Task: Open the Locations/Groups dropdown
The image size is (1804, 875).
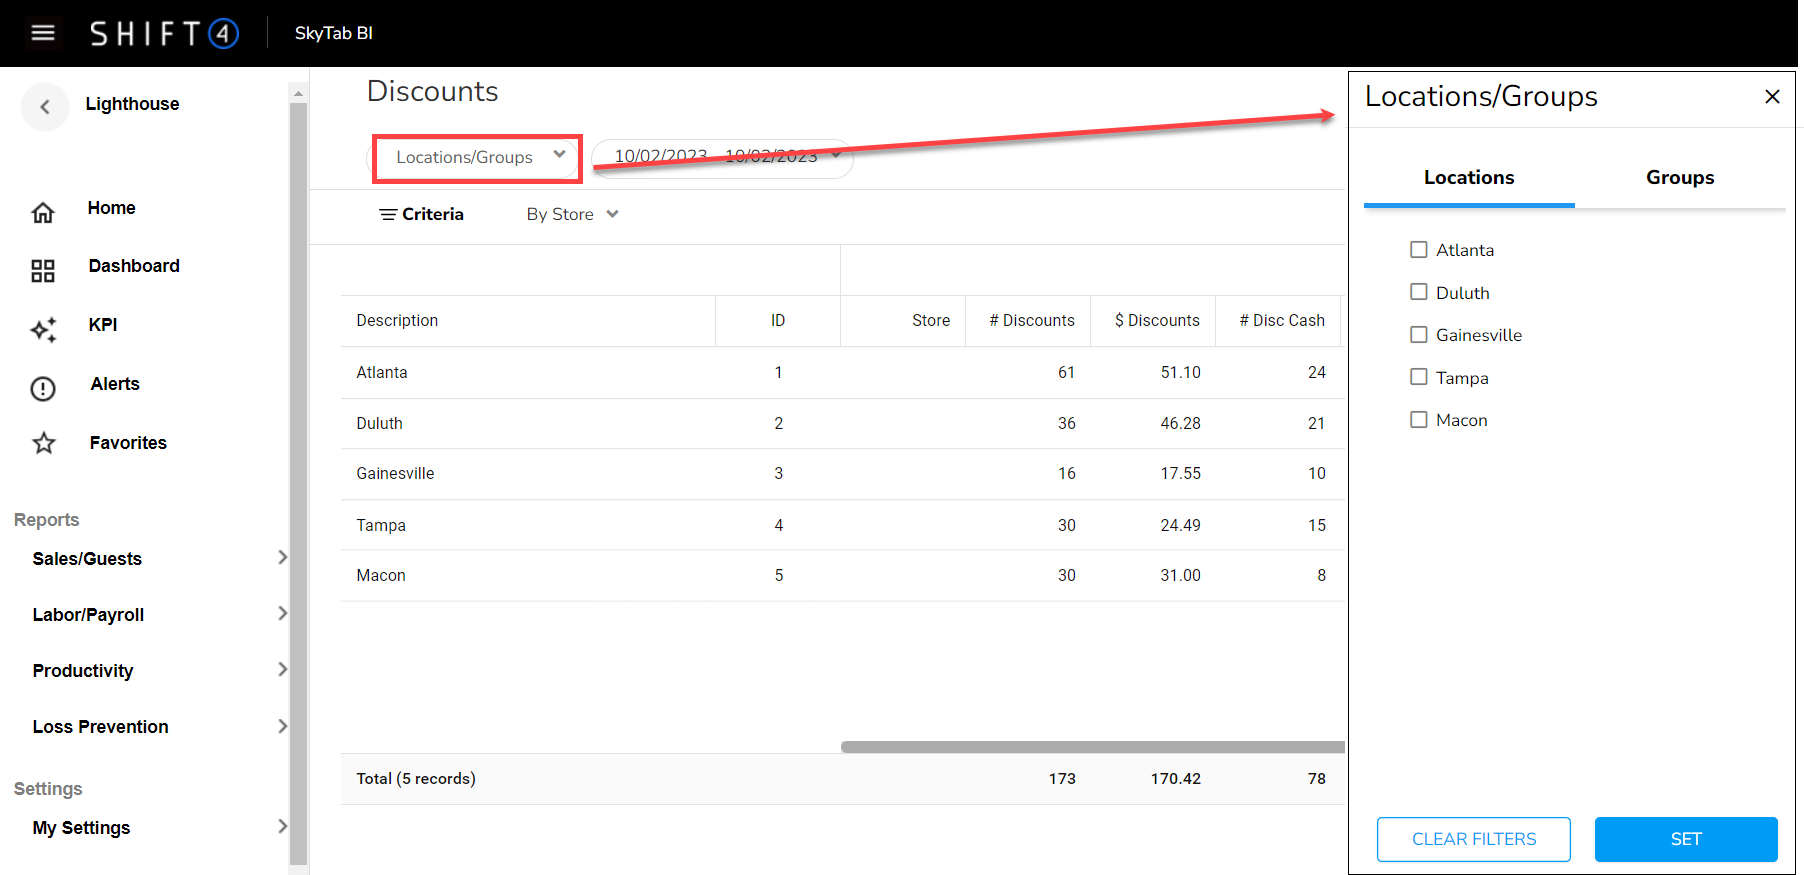Action: coord(478,157)
